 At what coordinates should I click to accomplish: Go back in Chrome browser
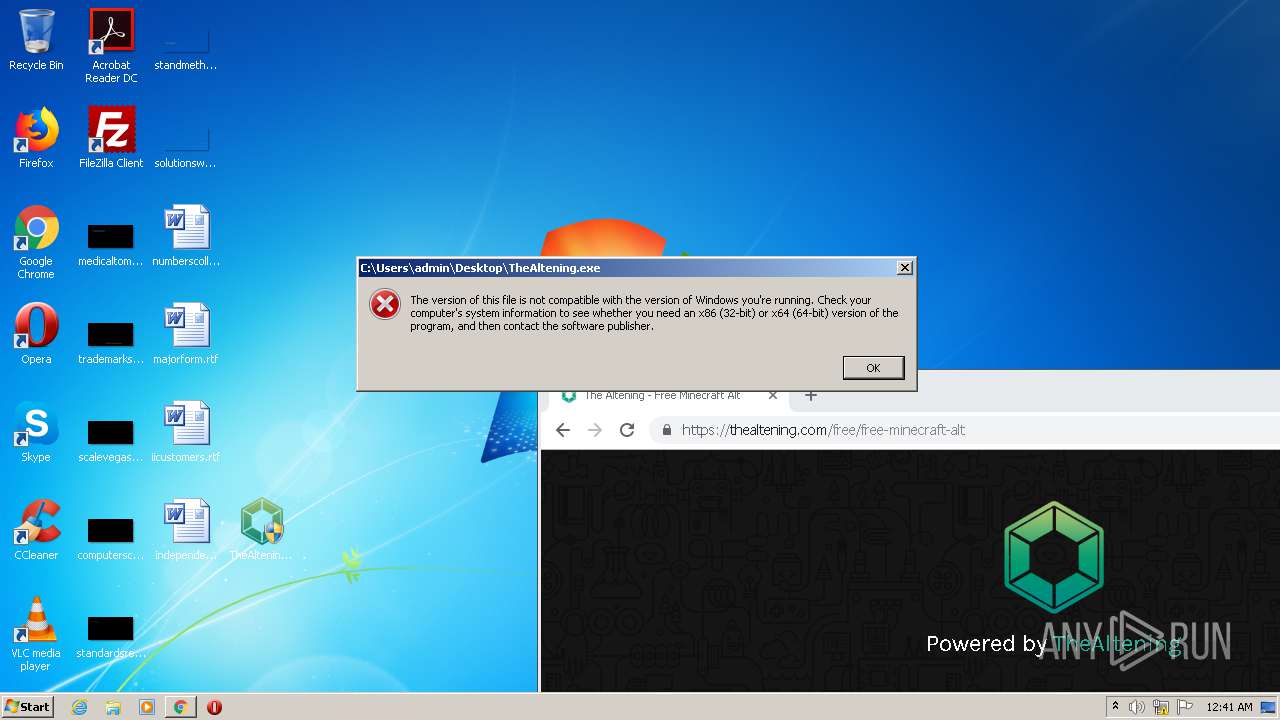pos(563,430)
